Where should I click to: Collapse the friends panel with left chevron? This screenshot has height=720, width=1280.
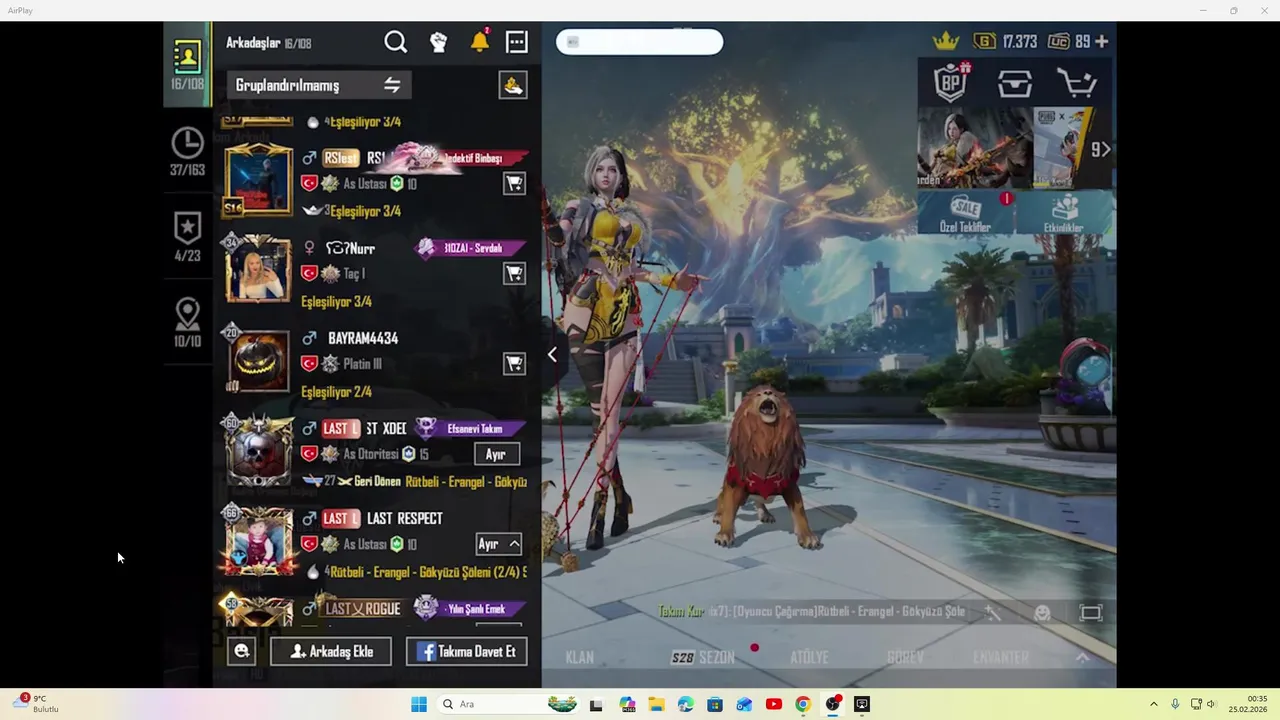[552, 355]
